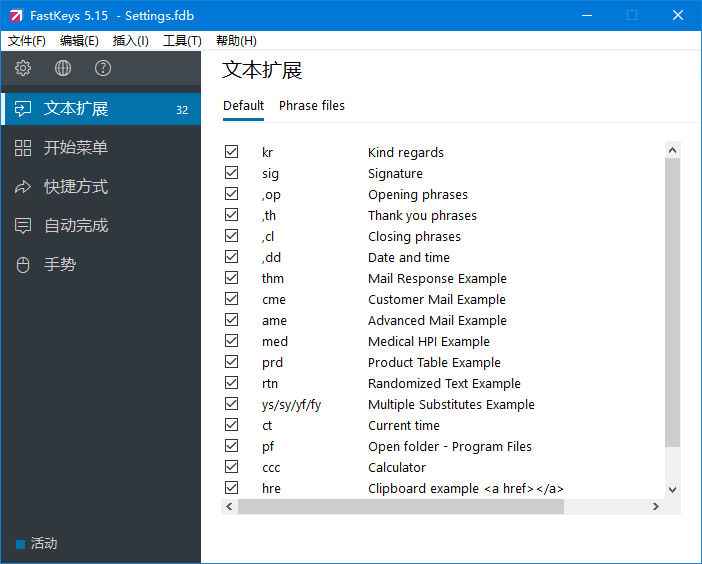Image resolution: width=702 pixels, height=564 pixels.
Task: Click the 32 count badge
Action: click(182, 110)
